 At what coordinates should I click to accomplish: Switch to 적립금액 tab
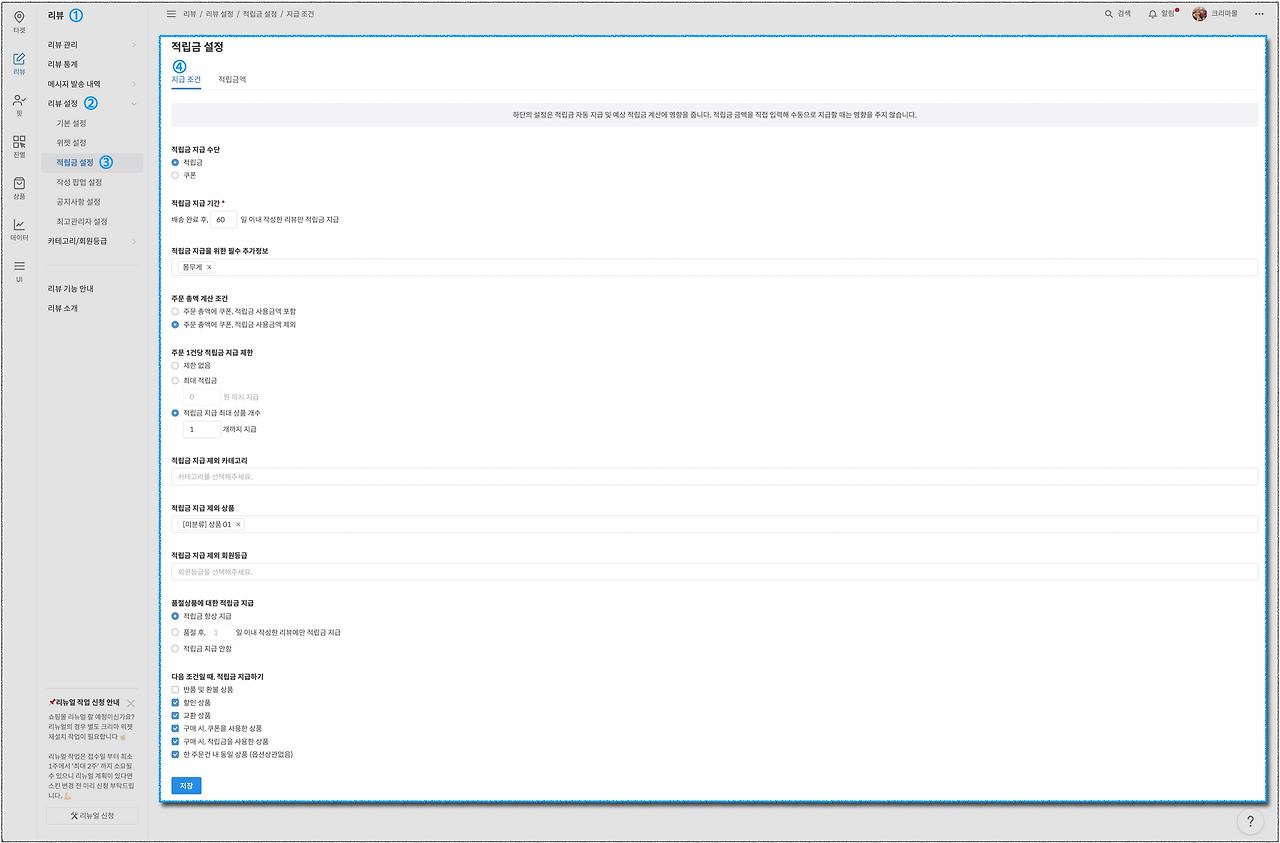click(232, 79)
